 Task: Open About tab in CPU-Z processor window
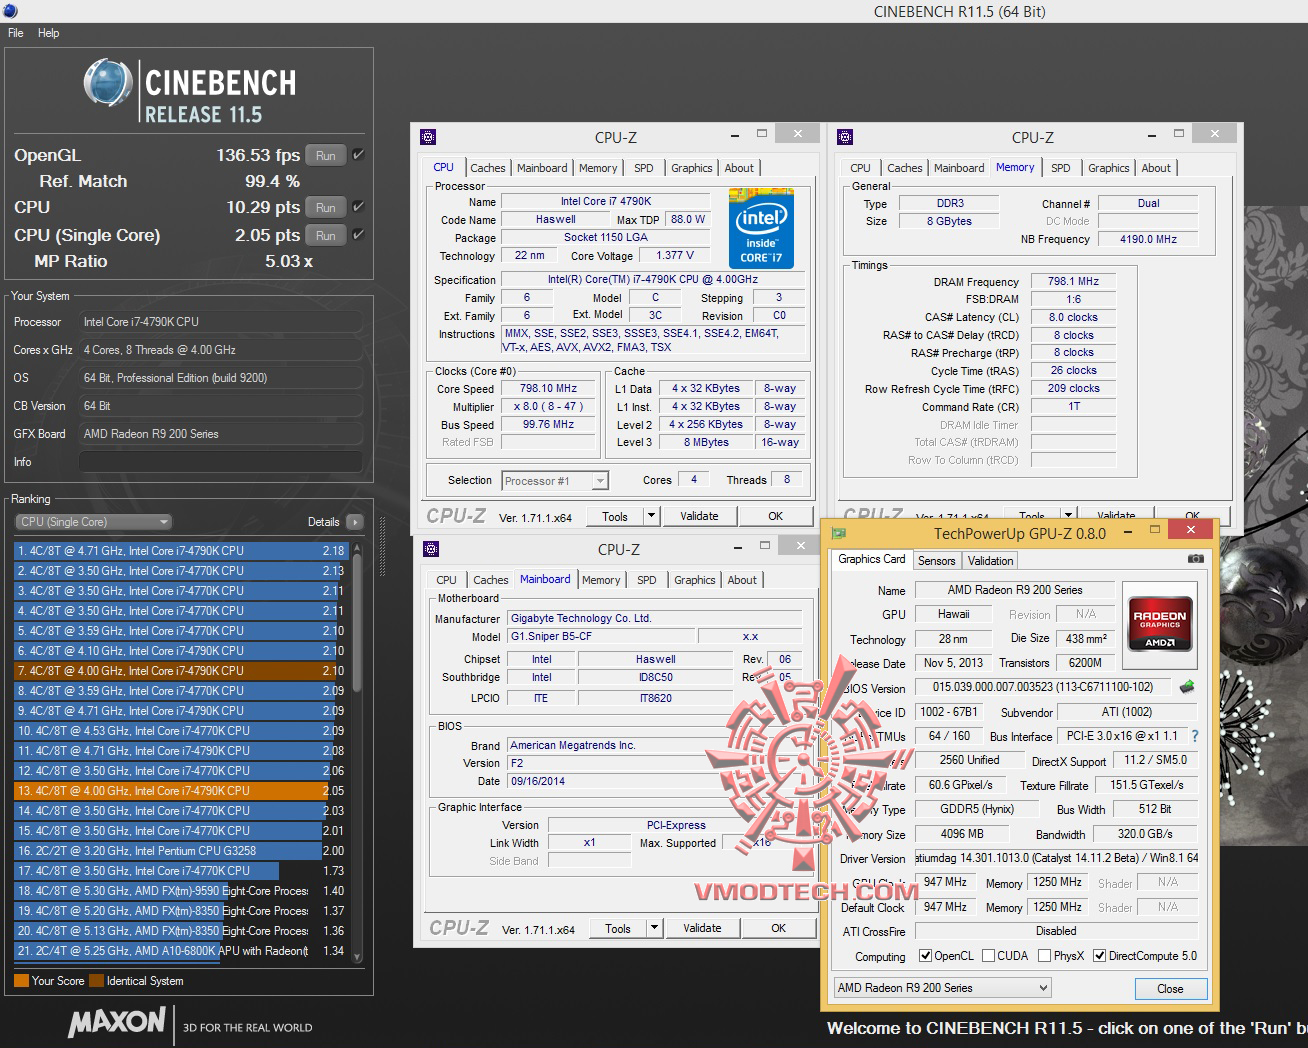point(739,168)
